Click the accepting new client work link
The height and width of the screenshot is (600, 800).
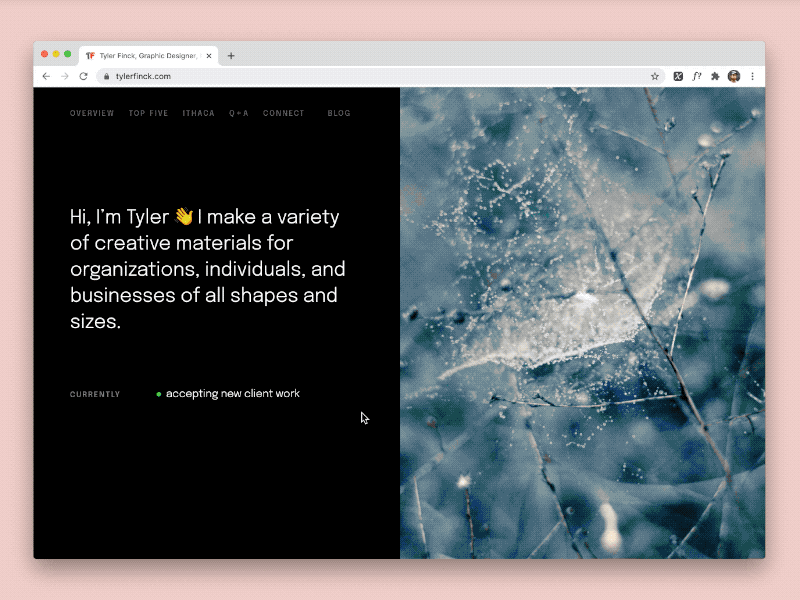click(233, 393)
